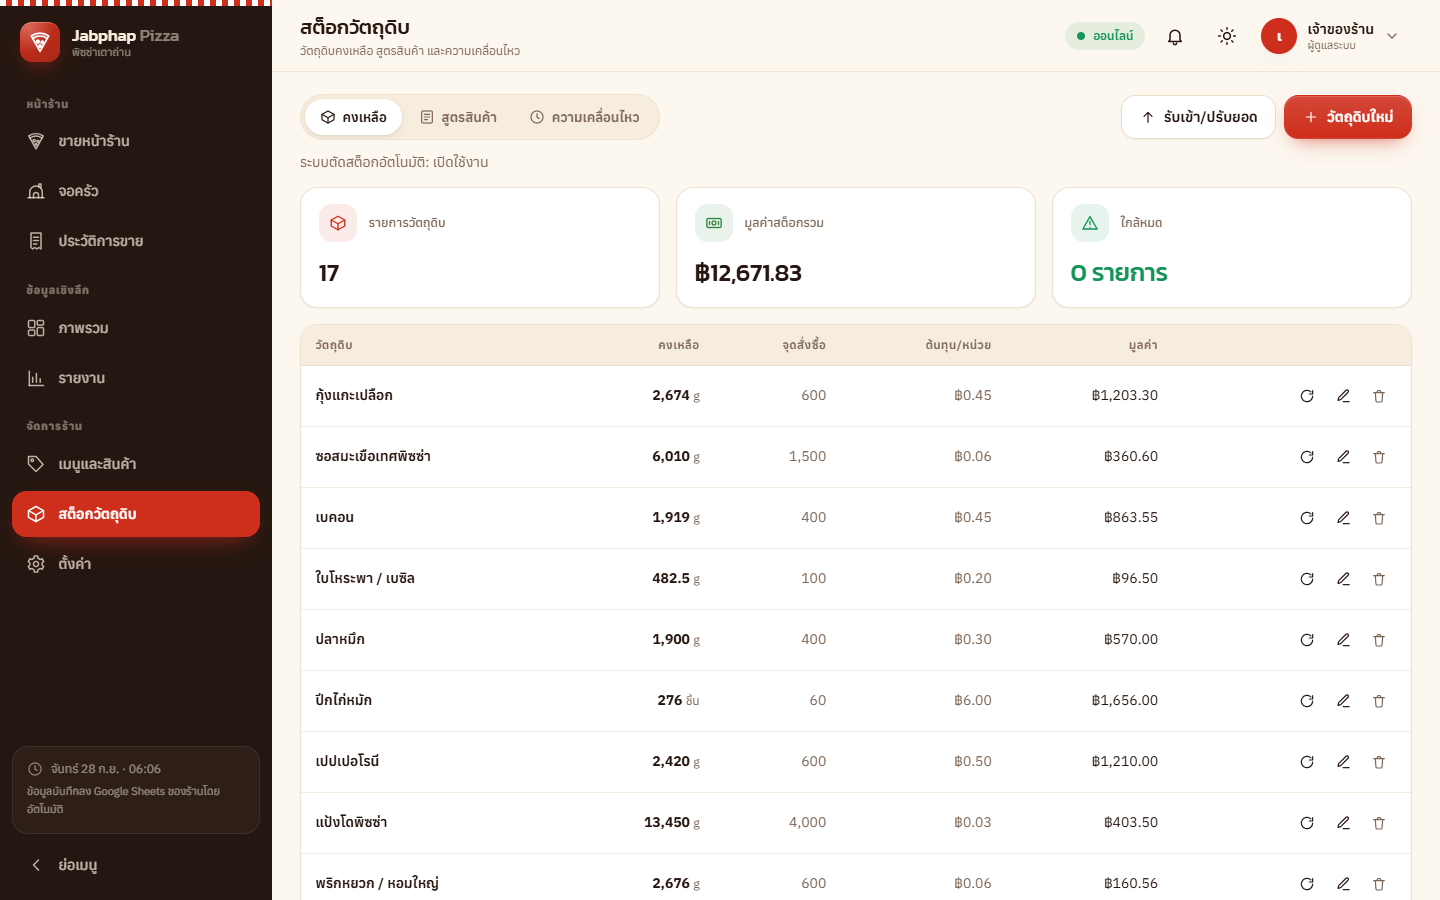Click the มูลค่าสต็อกรวม summary card
Screen dimensions: 1440x900
(856, 248)
